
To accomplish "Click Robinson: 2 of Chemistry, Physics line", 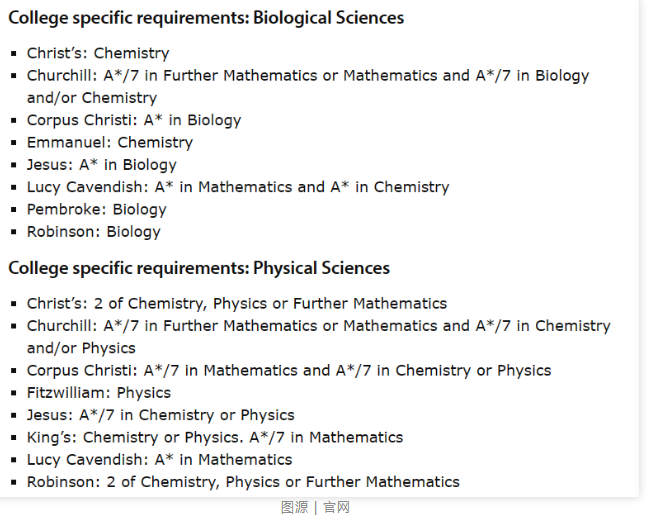I will click(243, 482).
